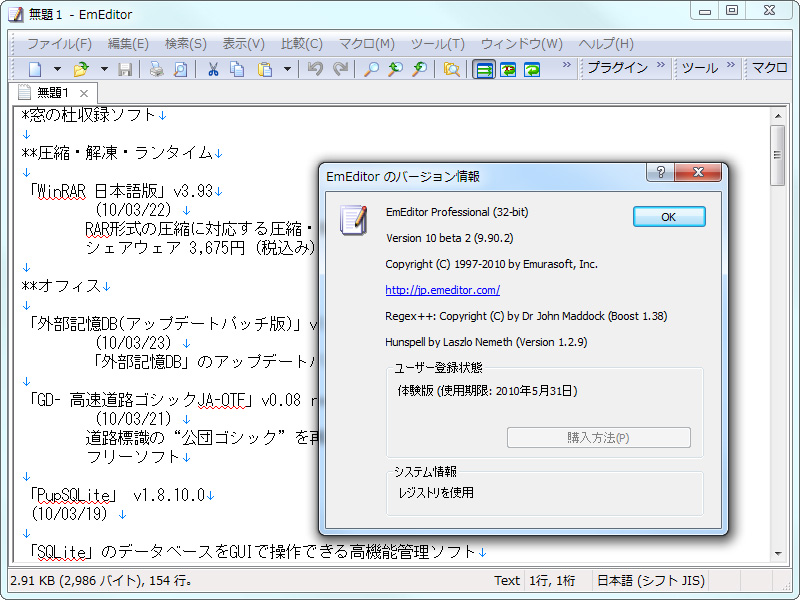Save the document with the Save icon

(126, 69)
